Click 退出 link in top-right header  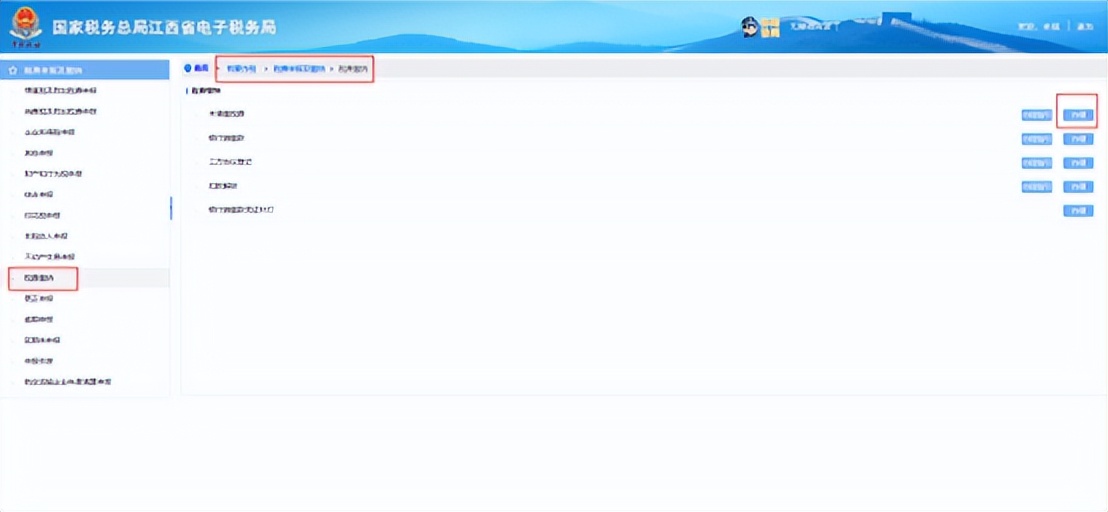point(1085,26)
